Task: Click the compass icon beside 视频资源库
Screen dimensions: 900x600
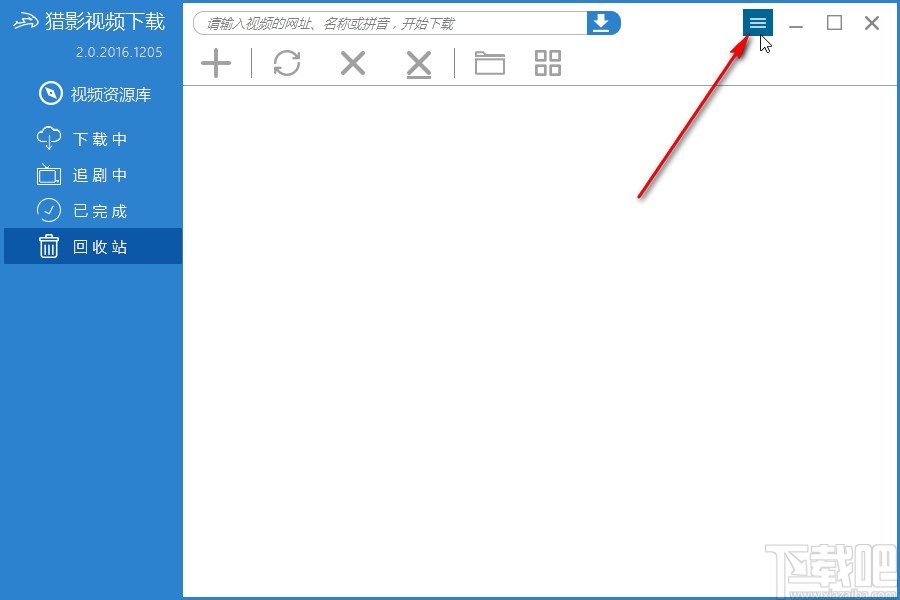Action: pyautogui.click(x=51, y=94)
